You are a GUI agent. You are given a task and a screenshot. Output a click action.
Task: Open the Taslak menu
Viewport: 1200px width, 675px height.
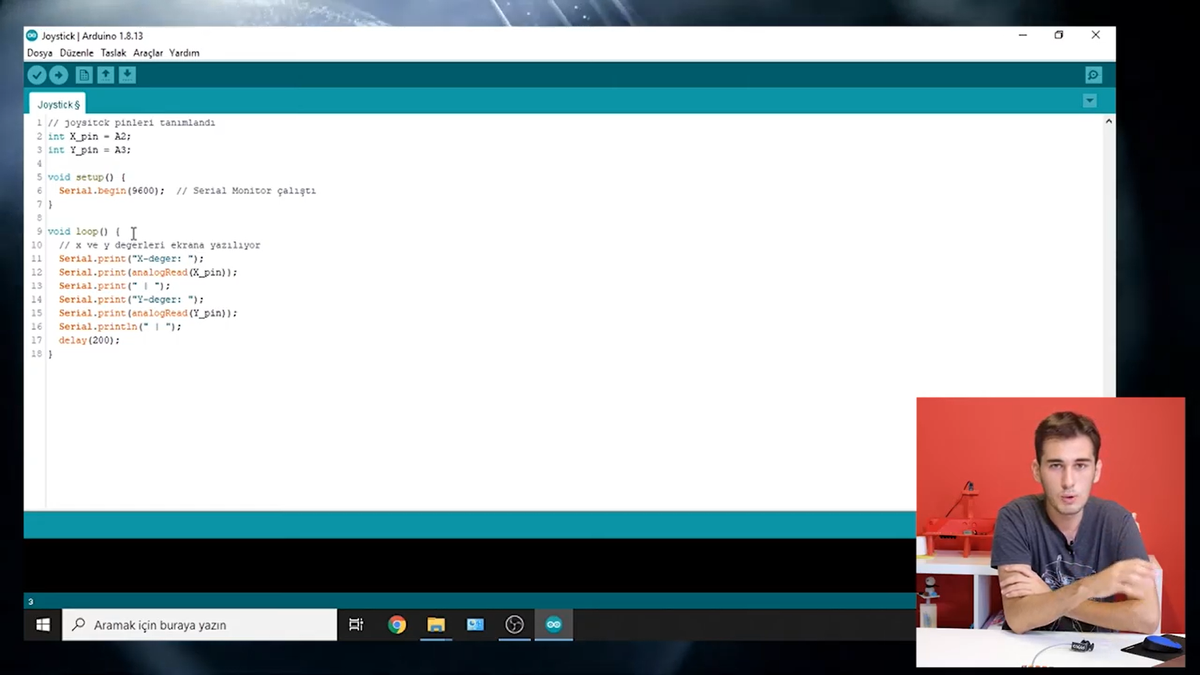(113, 53)
